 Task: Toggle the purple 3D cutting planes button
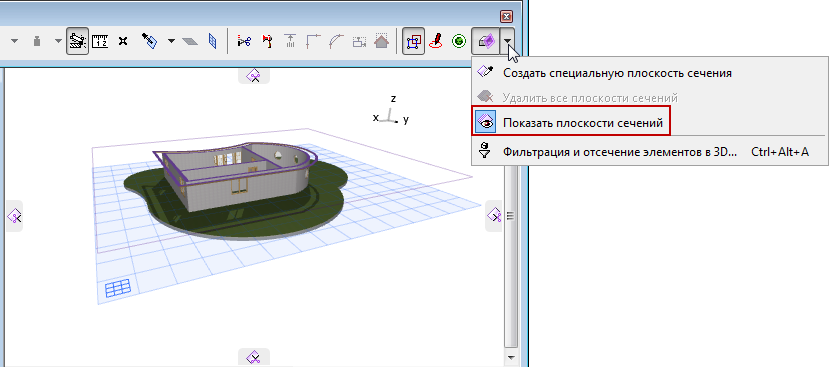click(x=486, y=41)
